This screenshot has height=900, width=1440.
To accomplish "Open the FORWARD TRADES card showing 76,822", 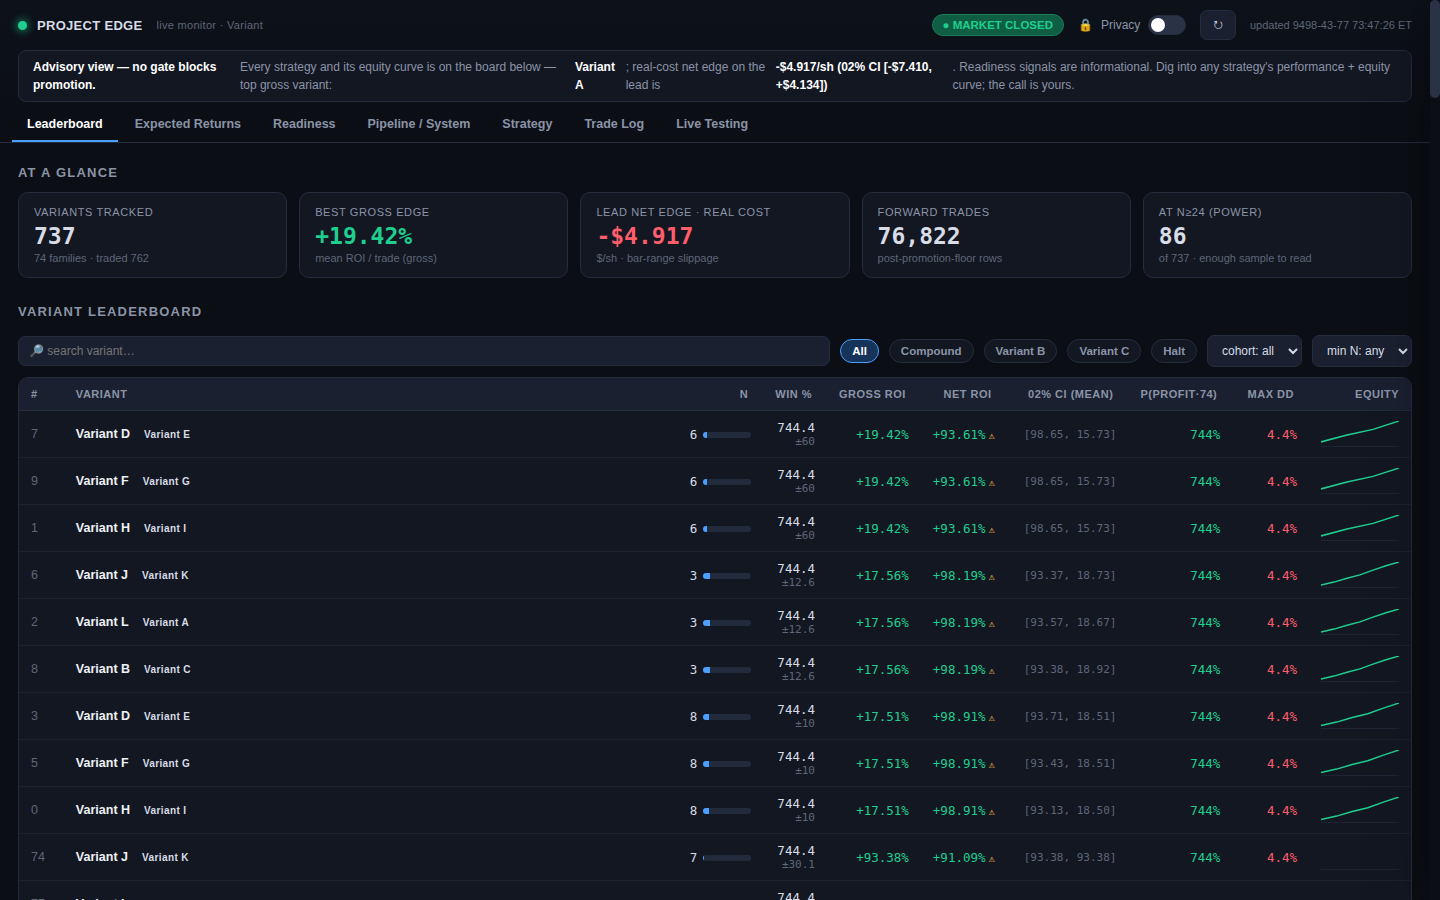I will 996,235.
